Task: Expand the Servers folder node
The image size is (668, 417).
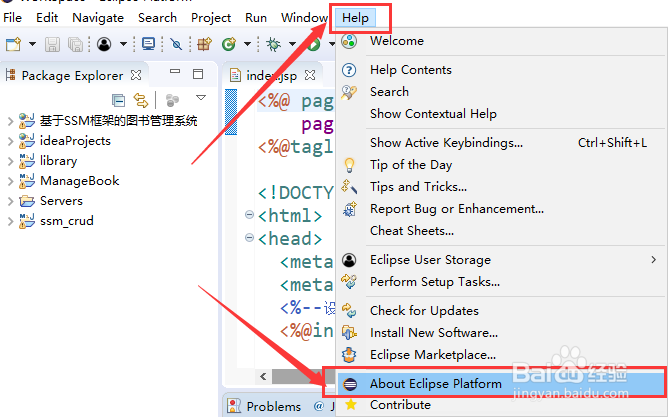Action: (x=11, y=201)
